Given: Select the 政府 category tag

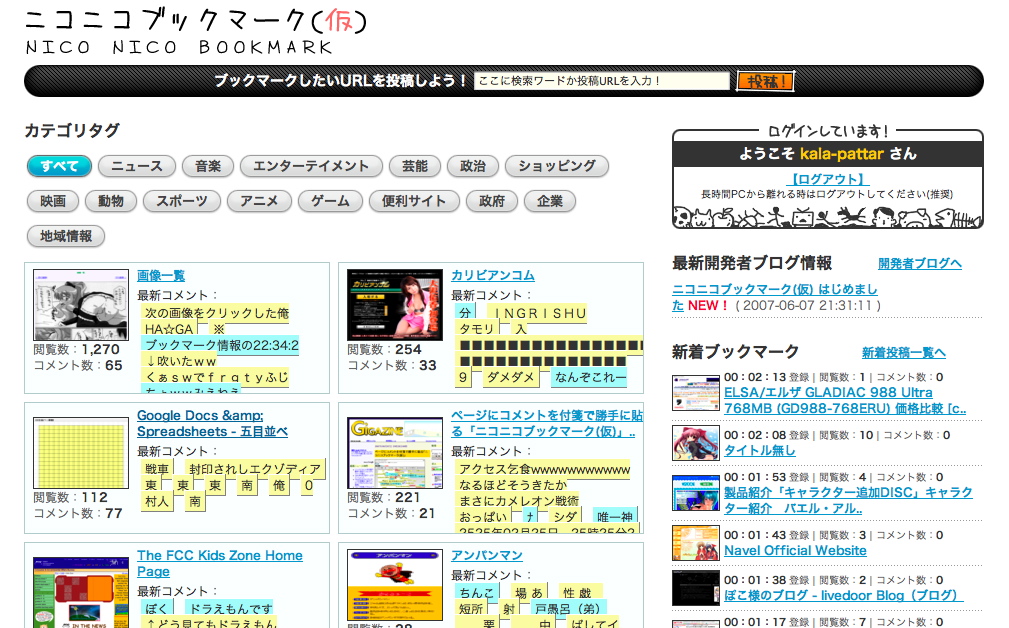Looking at the screenshot, I should pos(492,201).
